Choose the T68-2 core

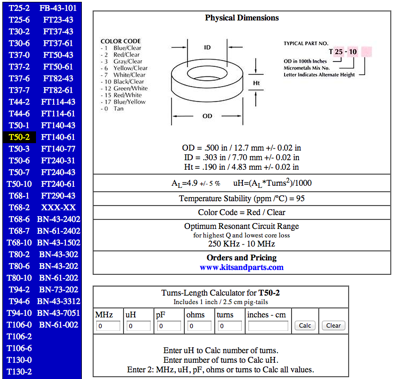19,207
